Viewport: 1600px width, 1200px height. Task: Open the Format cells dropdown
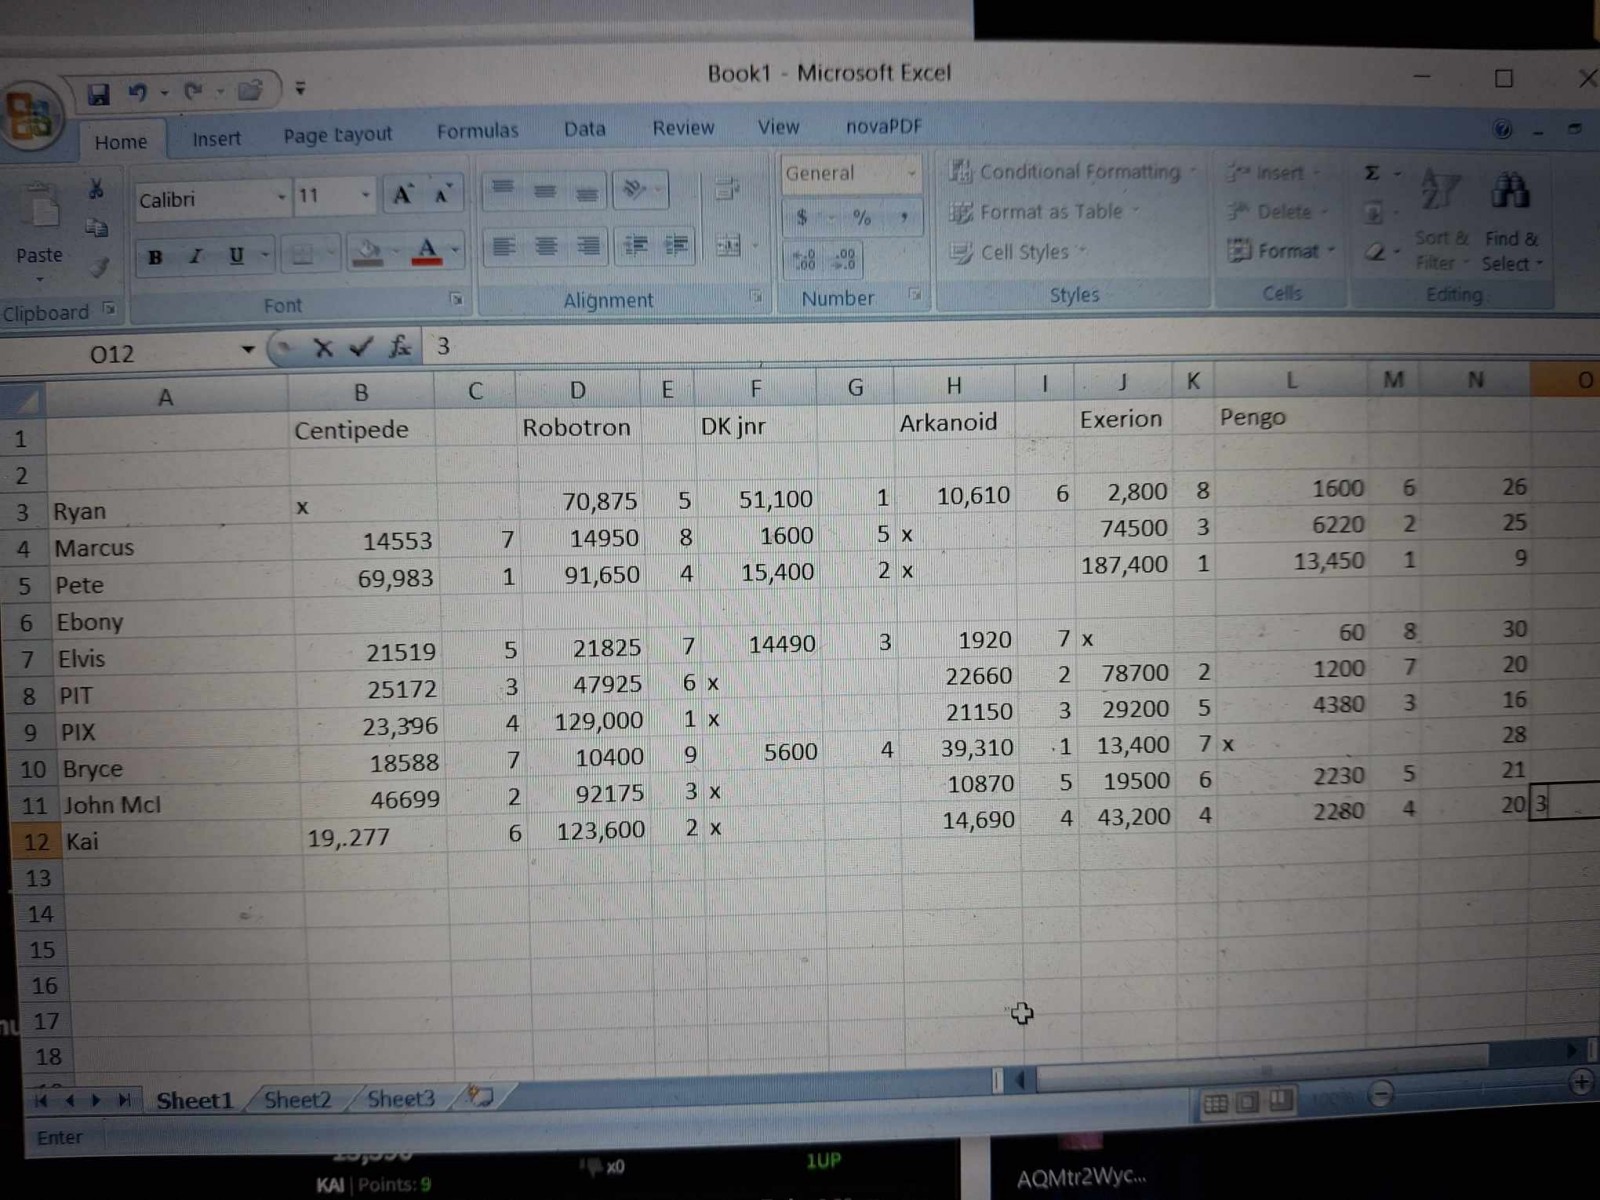tap(1282, 250)
